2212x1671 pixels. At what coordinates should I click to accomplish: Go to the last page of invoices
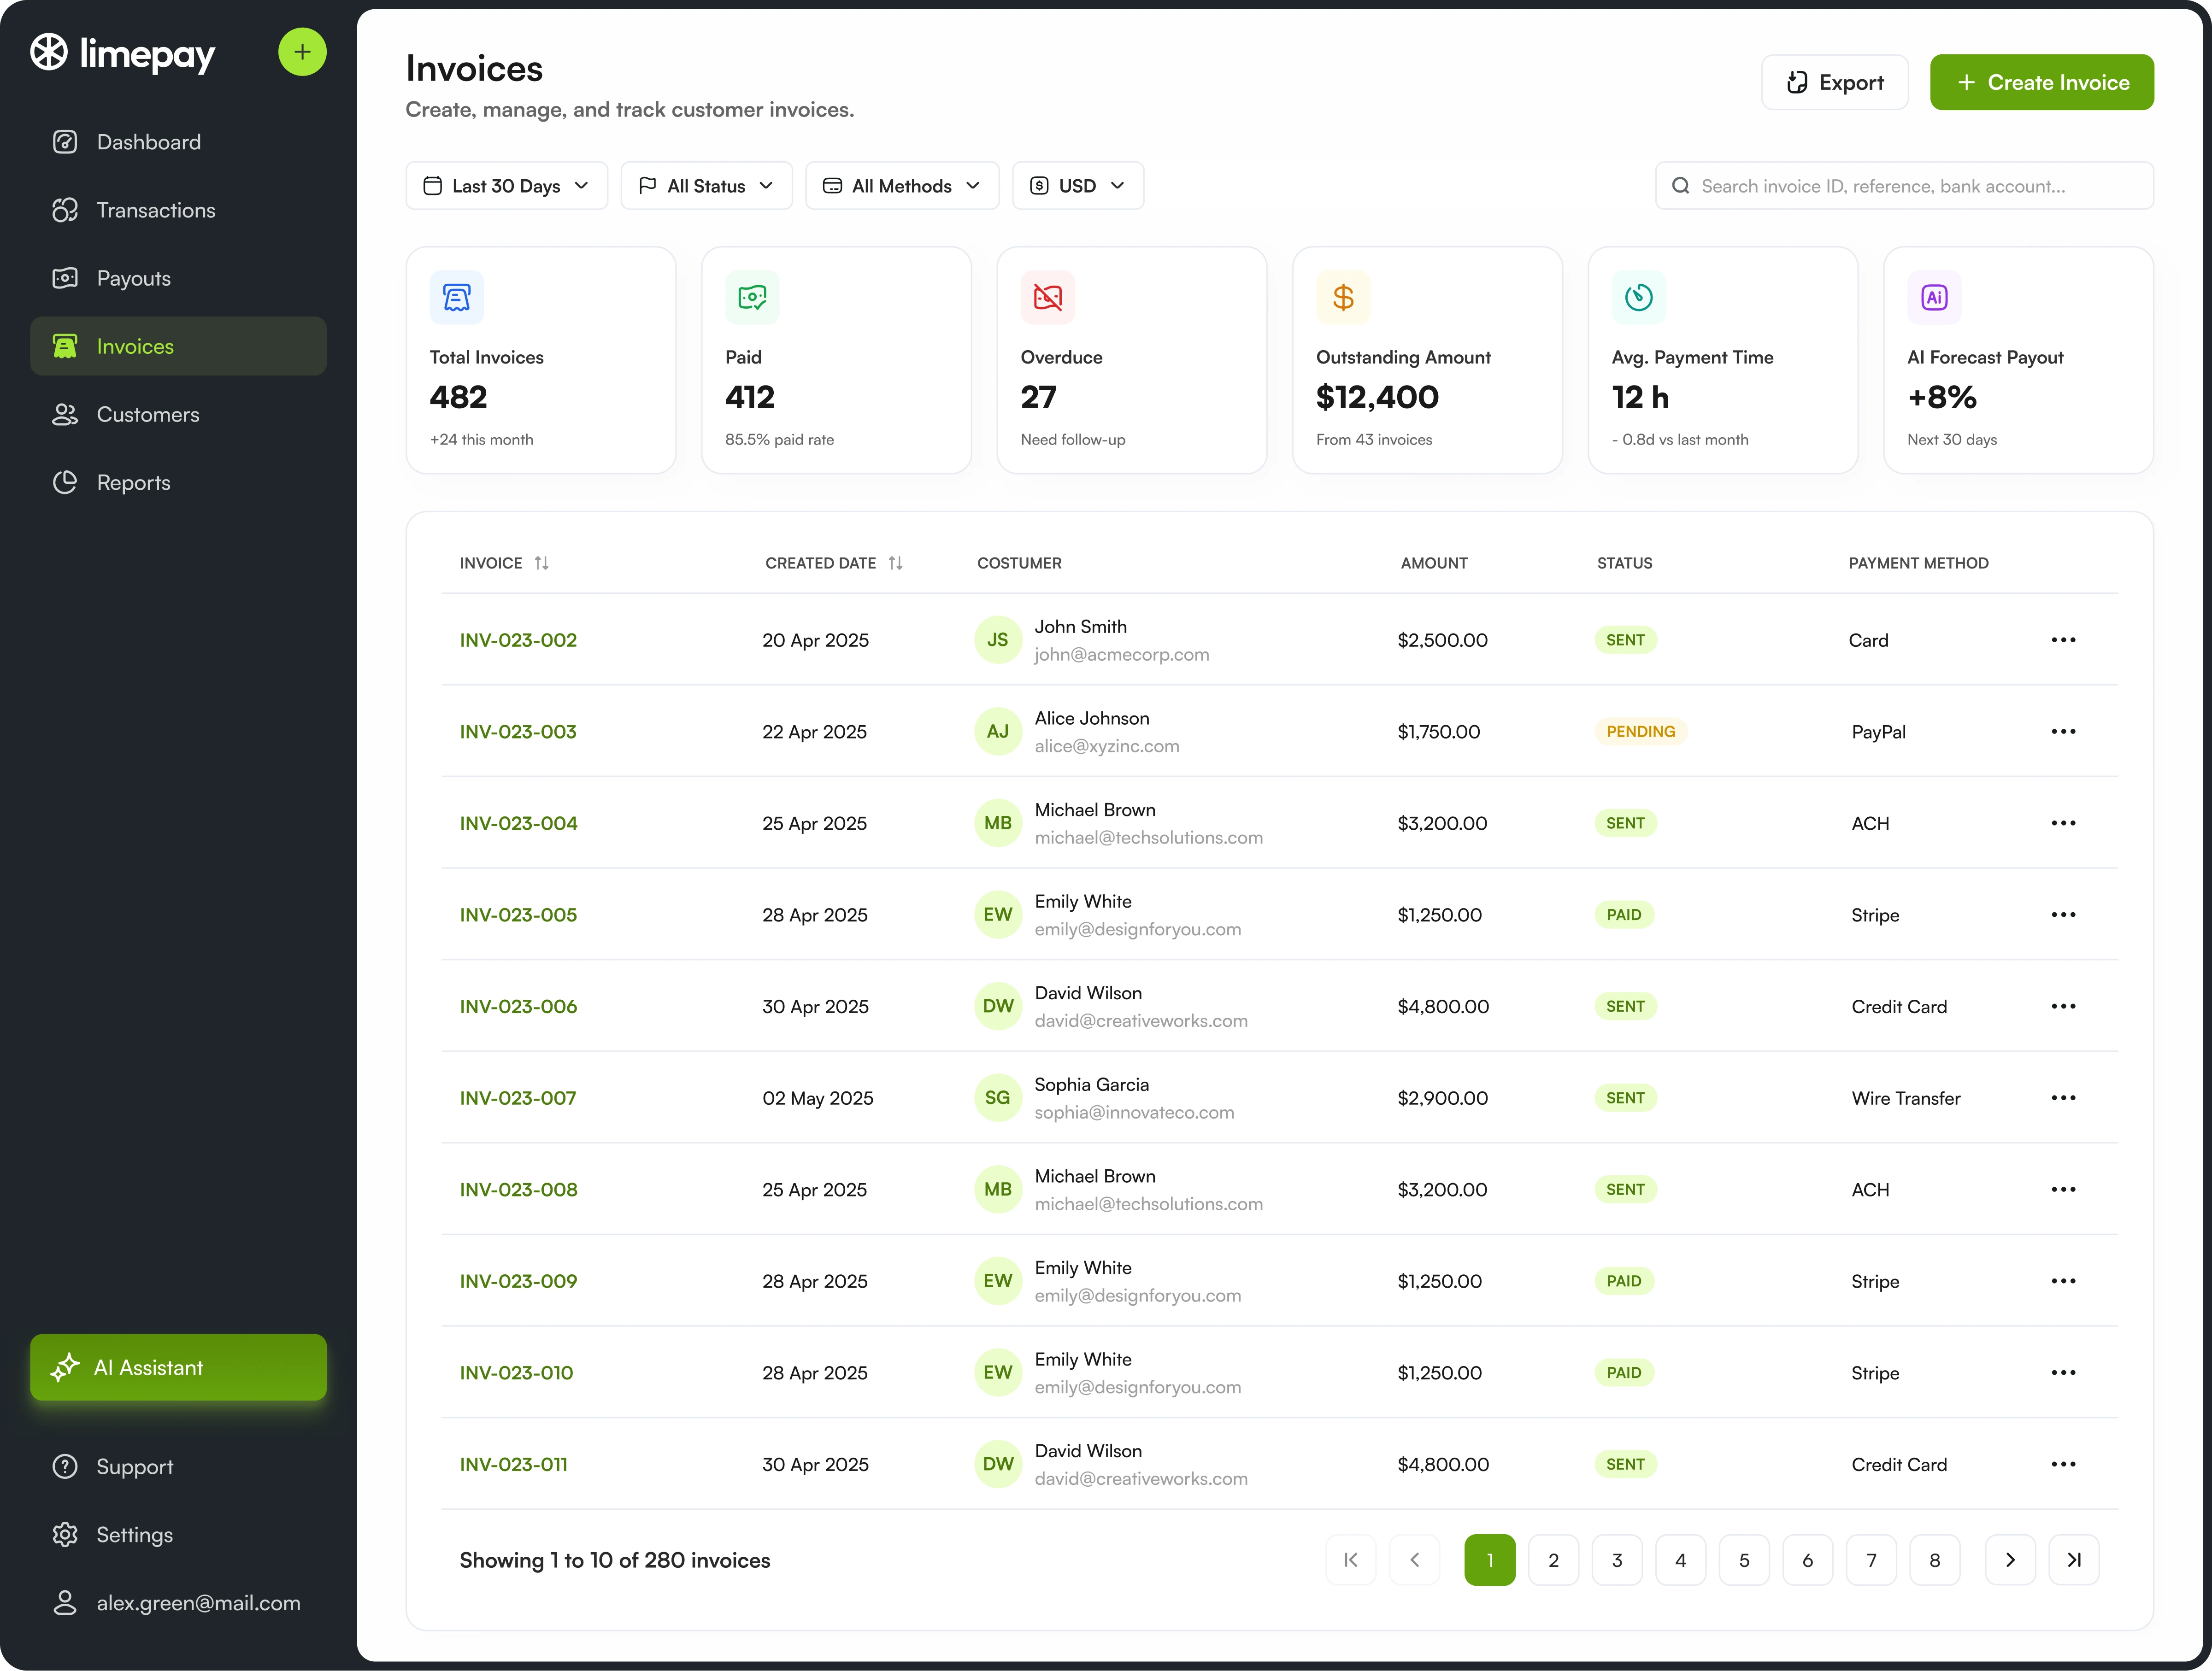(x=2074, y=1560)
